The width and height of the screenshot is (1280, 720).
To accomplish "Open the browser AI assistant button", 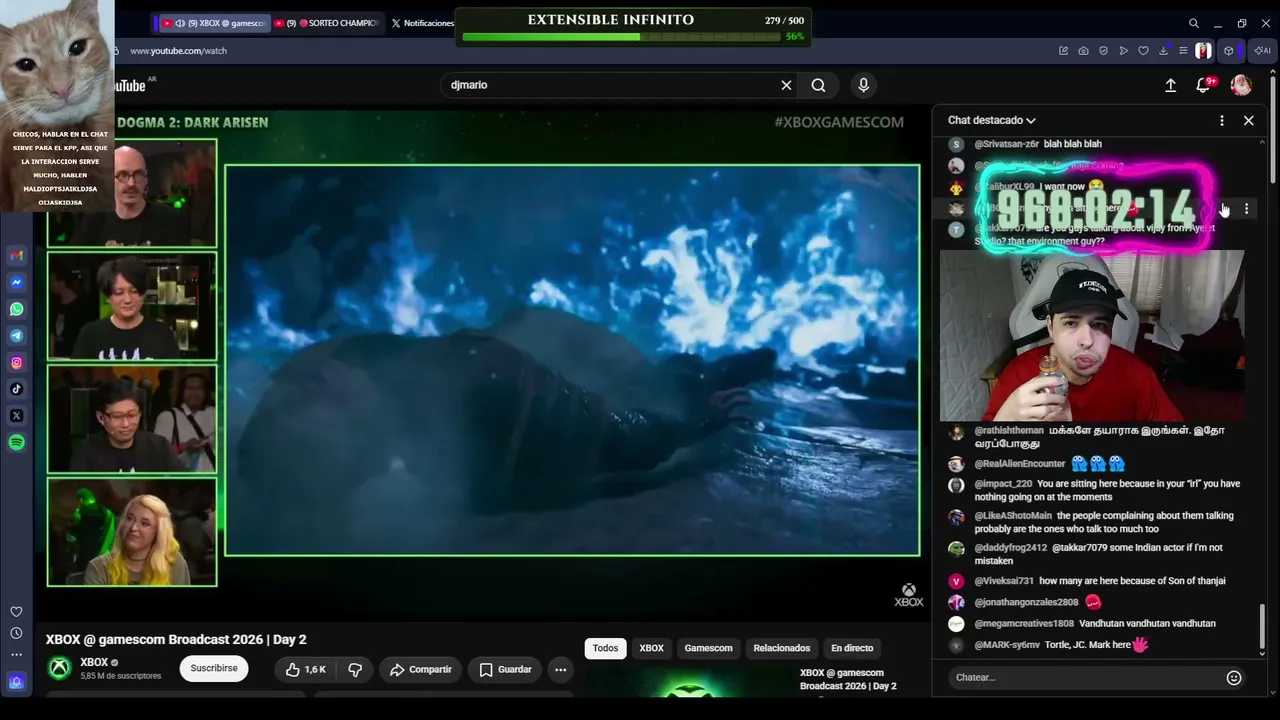I will (1262, 51).
